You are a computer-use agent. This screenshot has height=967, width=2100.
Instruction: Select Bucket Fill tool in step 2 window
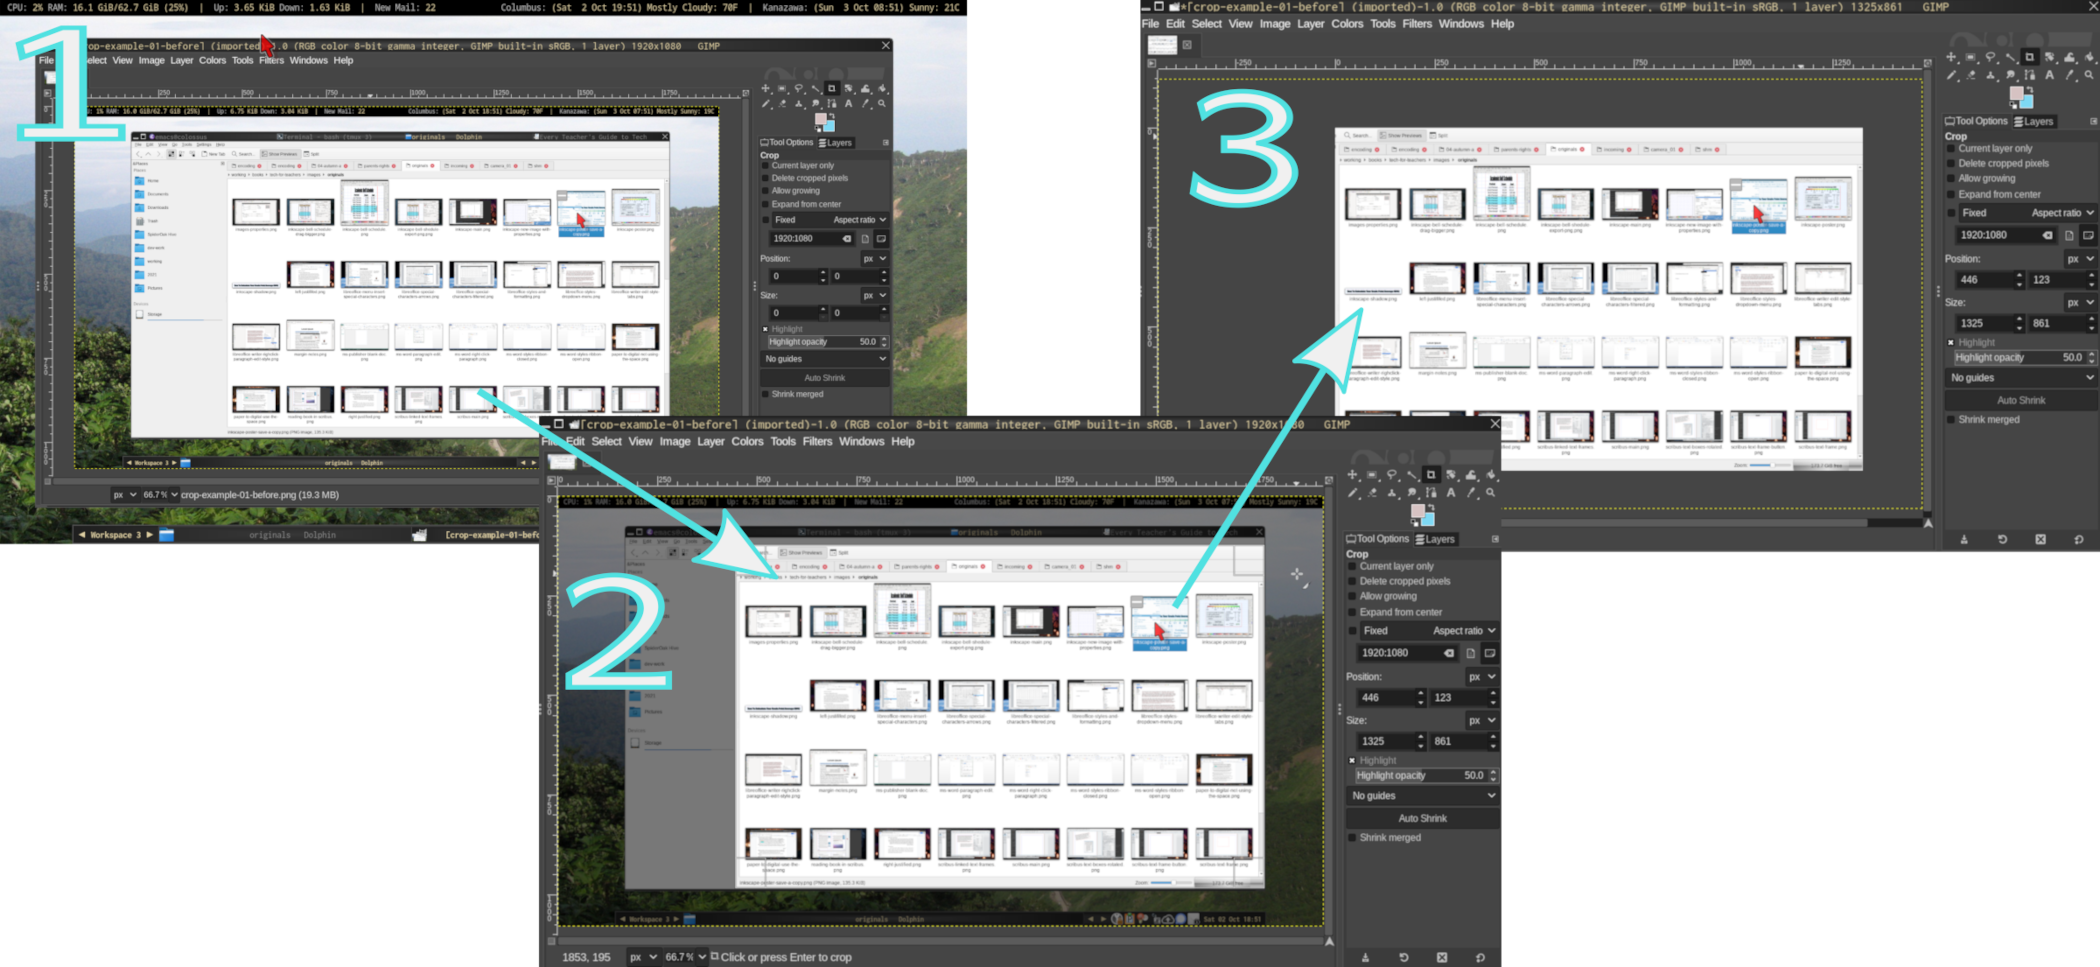click(1490, 474)
